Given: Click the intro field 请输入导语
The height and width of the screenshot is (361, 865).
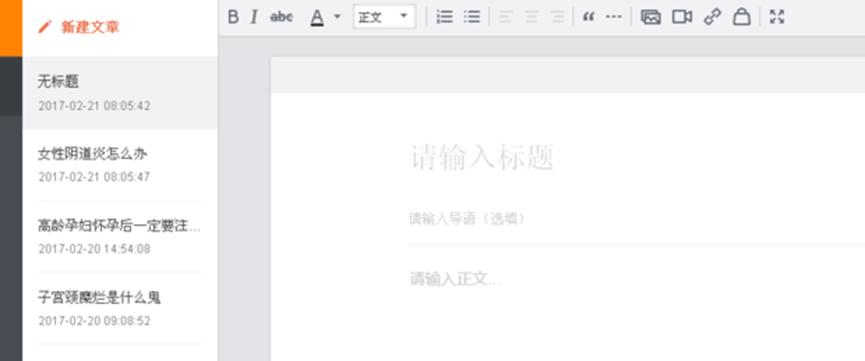Looking at the screenshot, I should [x=467, y=219].
